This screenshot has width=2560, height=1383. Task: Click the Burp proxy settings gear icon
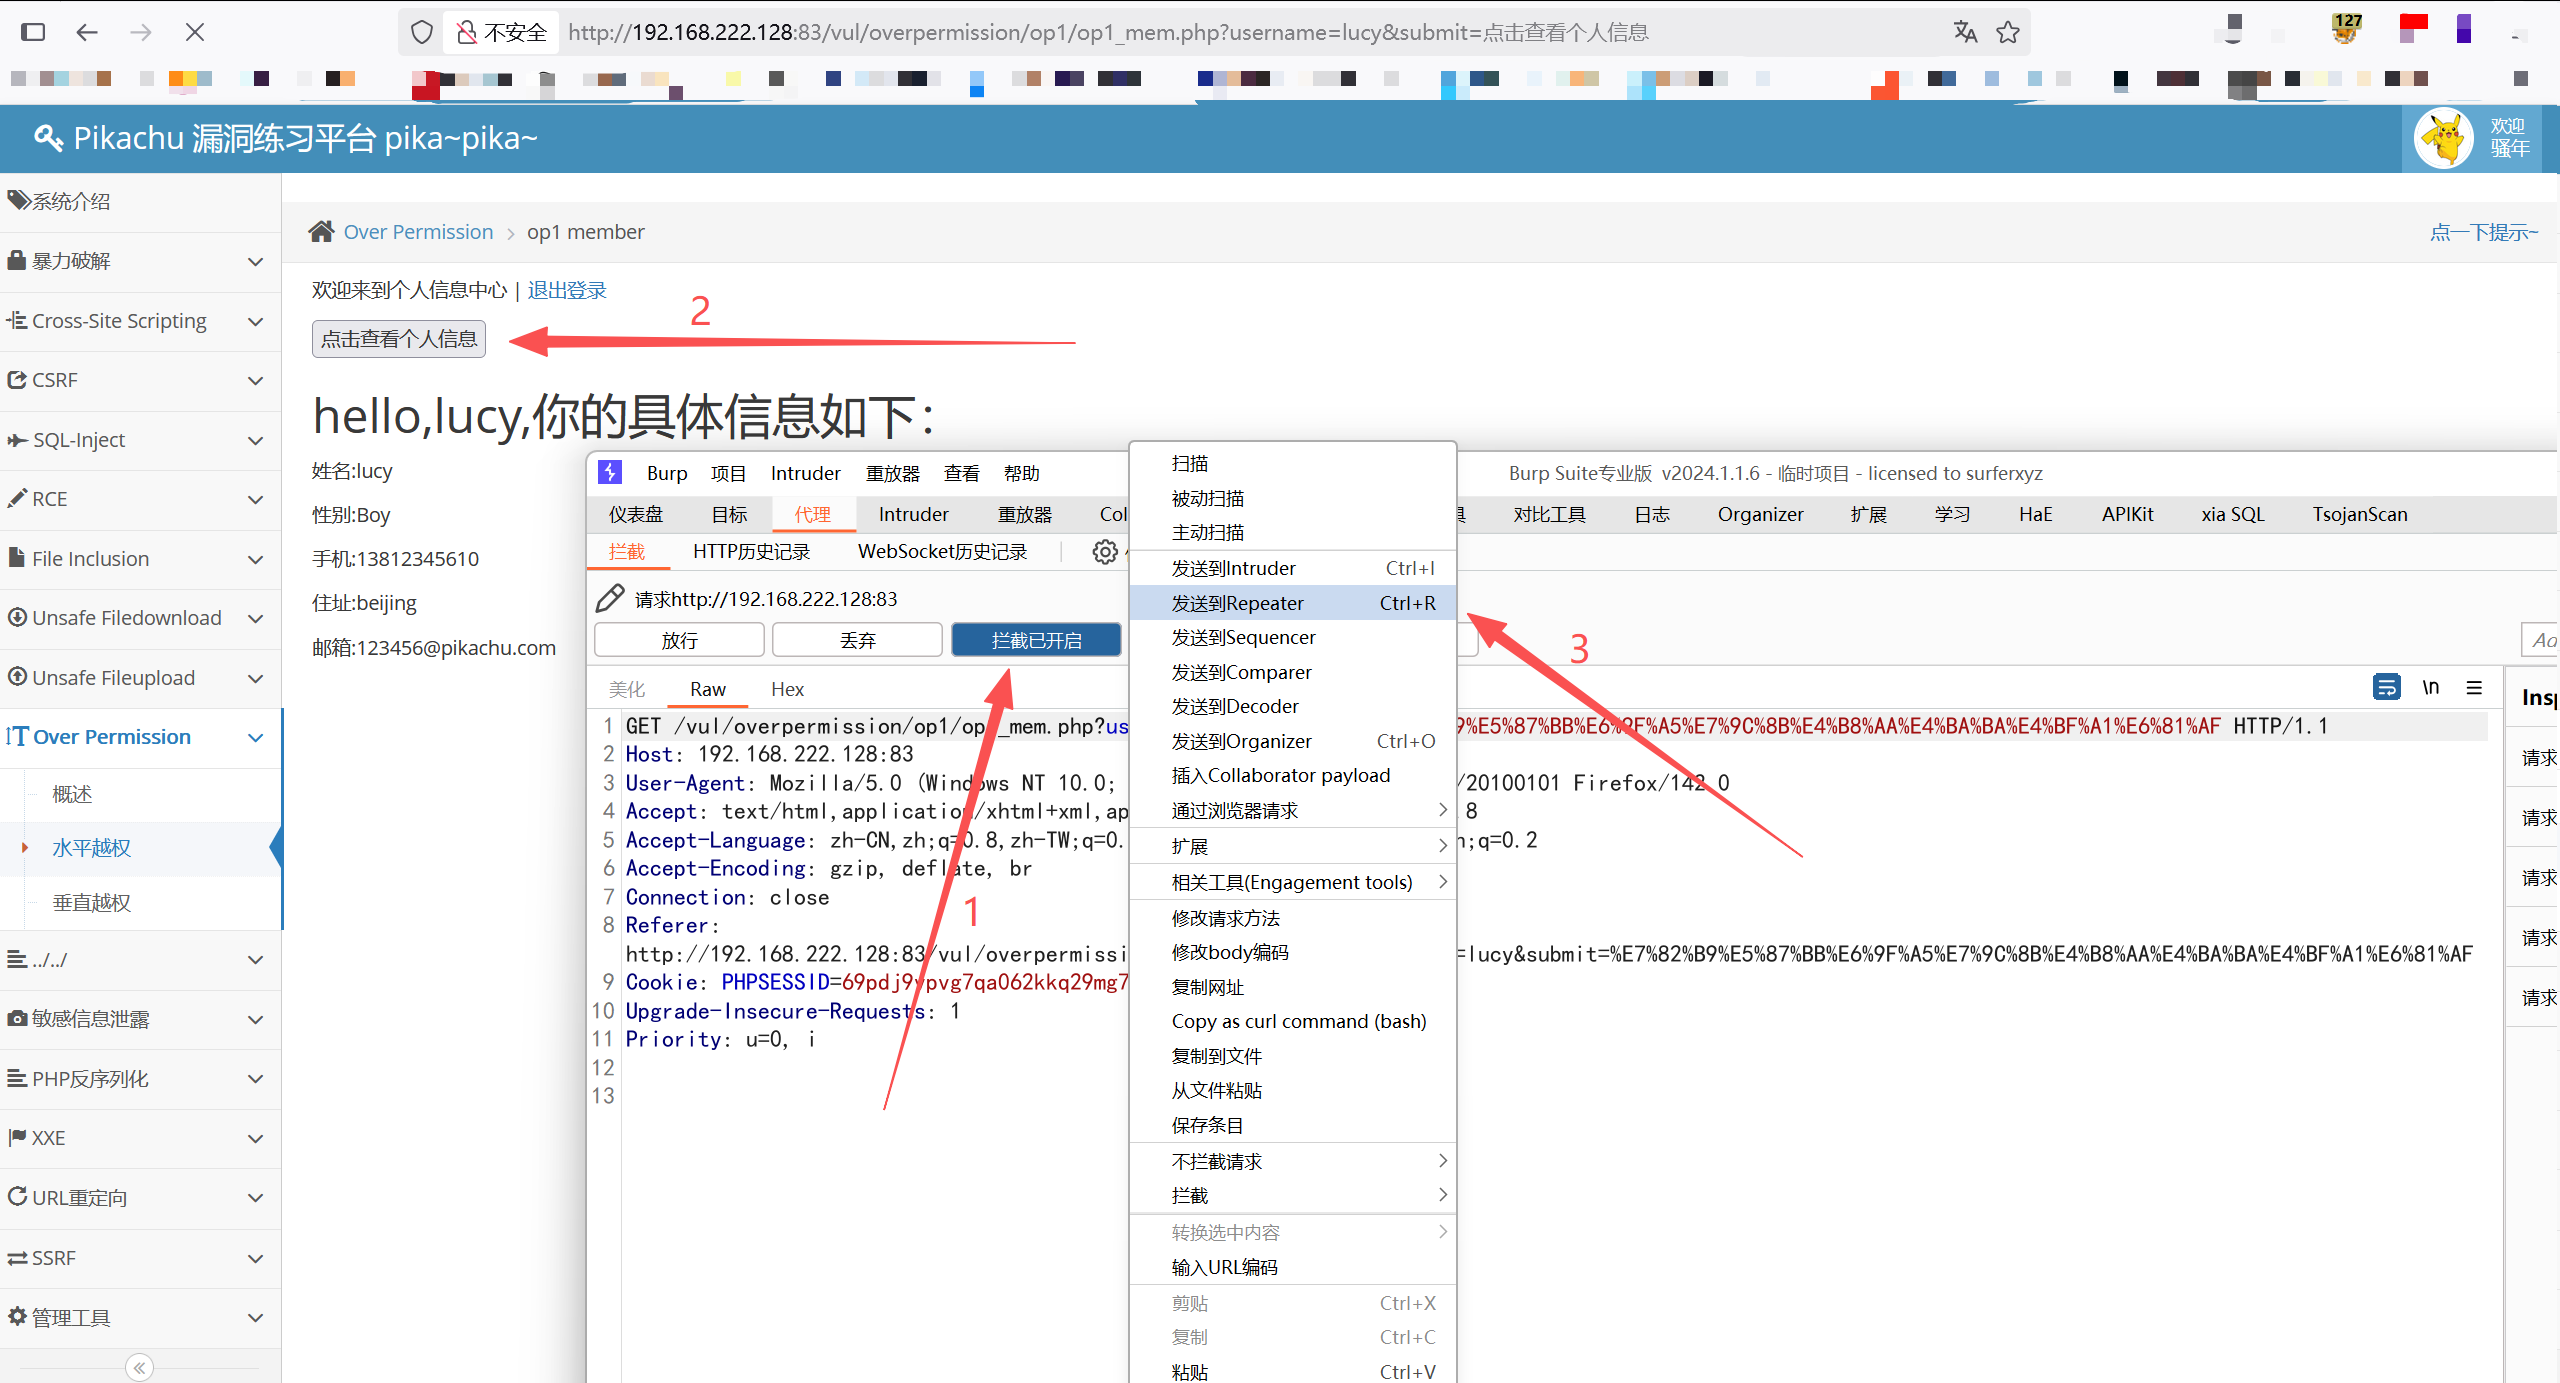(1104, 552)
